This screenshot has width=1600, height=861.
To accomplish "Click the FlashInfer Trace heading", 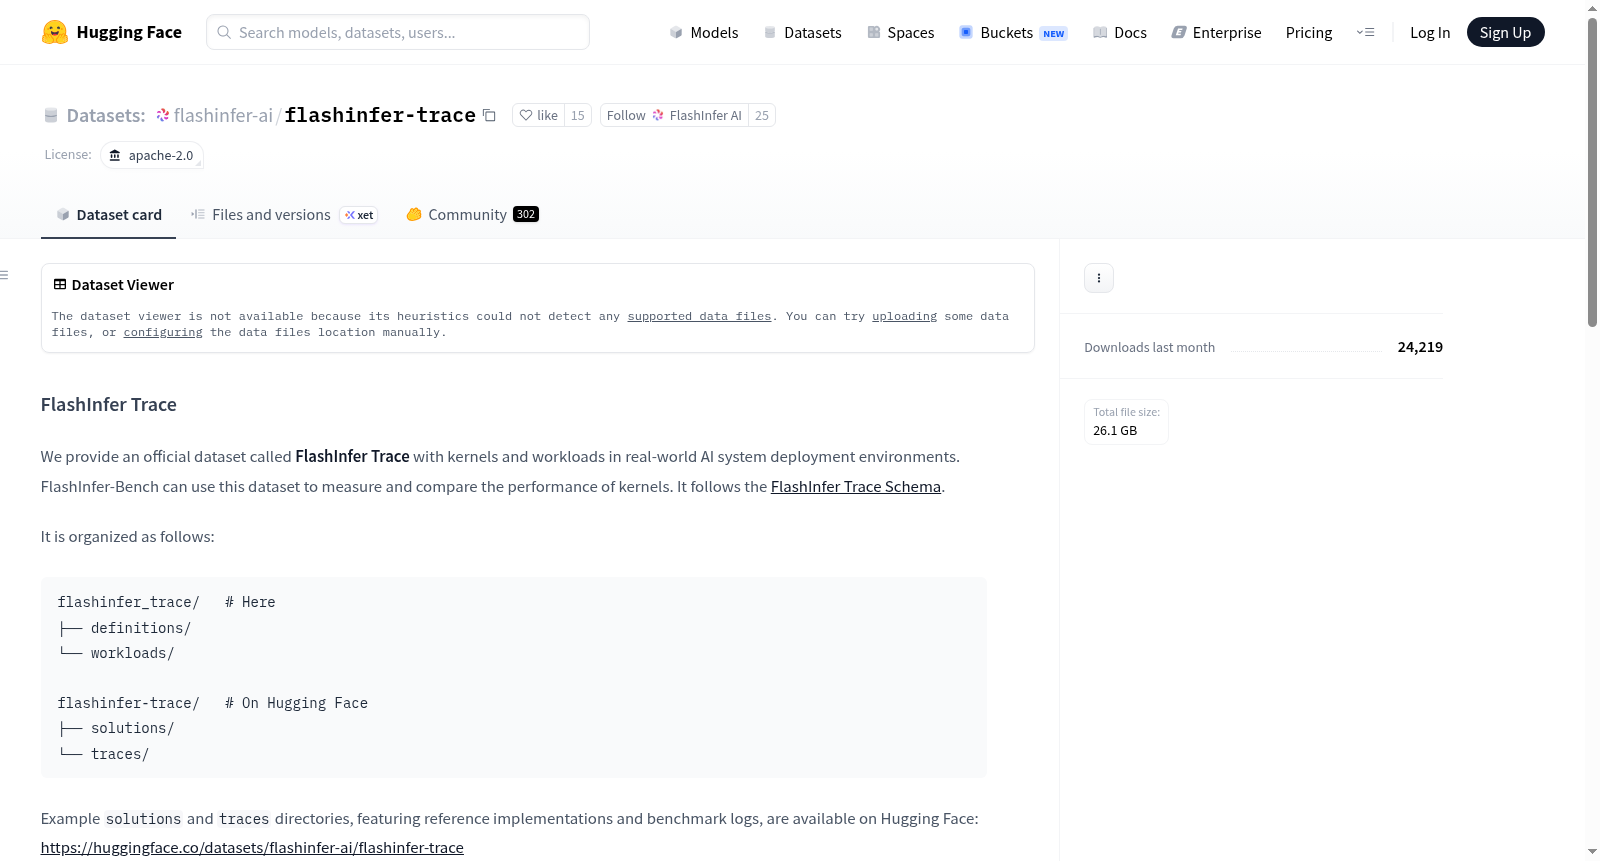I will 109,404.
